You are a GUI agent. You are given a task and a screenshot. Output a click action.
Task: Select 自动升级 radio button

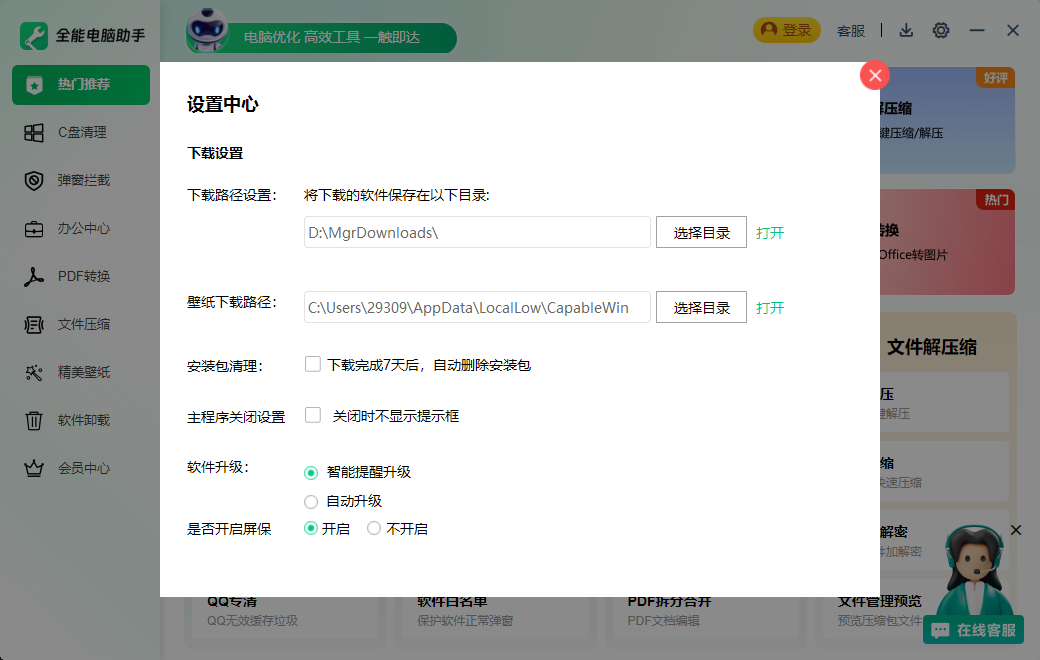coord(311,501)
